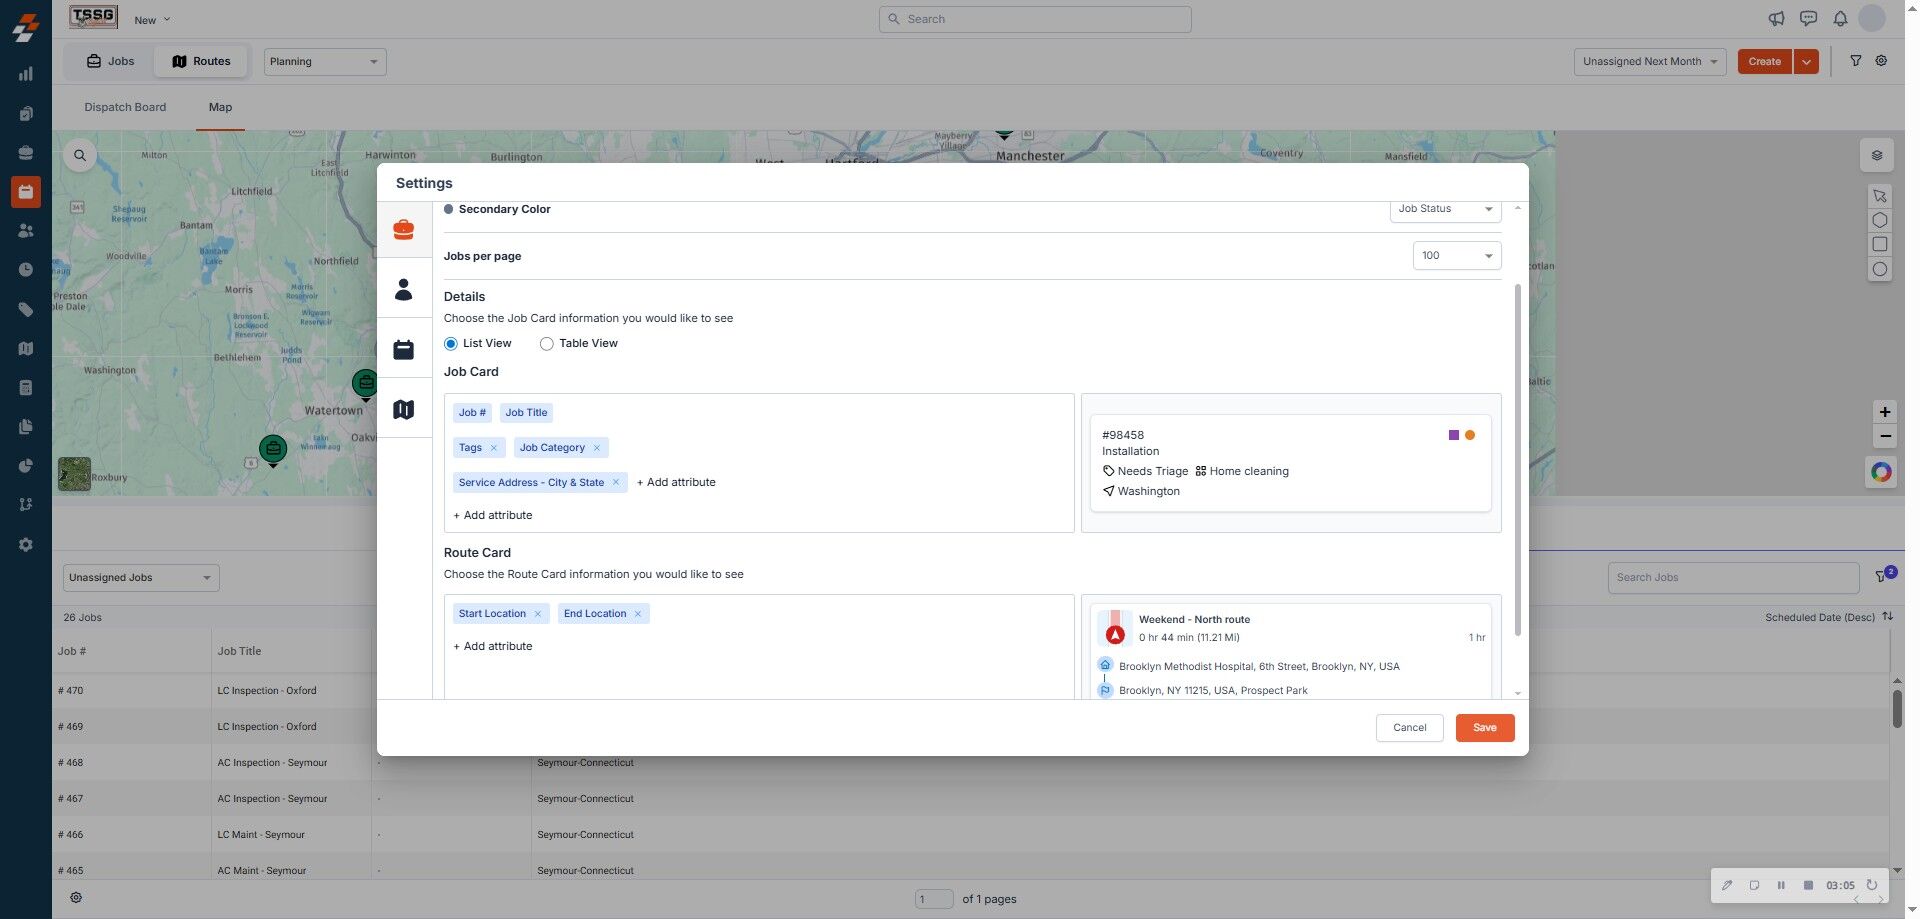Remove the Start Location attribute chip
The height and width of the screenshot is (919, 1920).
(x=538, y=614)
